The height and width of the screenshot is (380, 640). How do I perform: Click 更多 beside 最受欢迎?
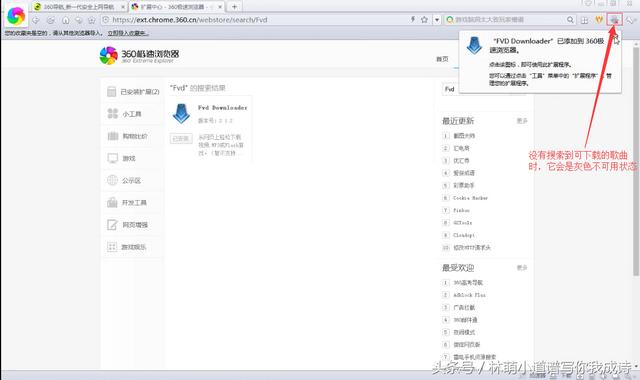pos(522,268)
